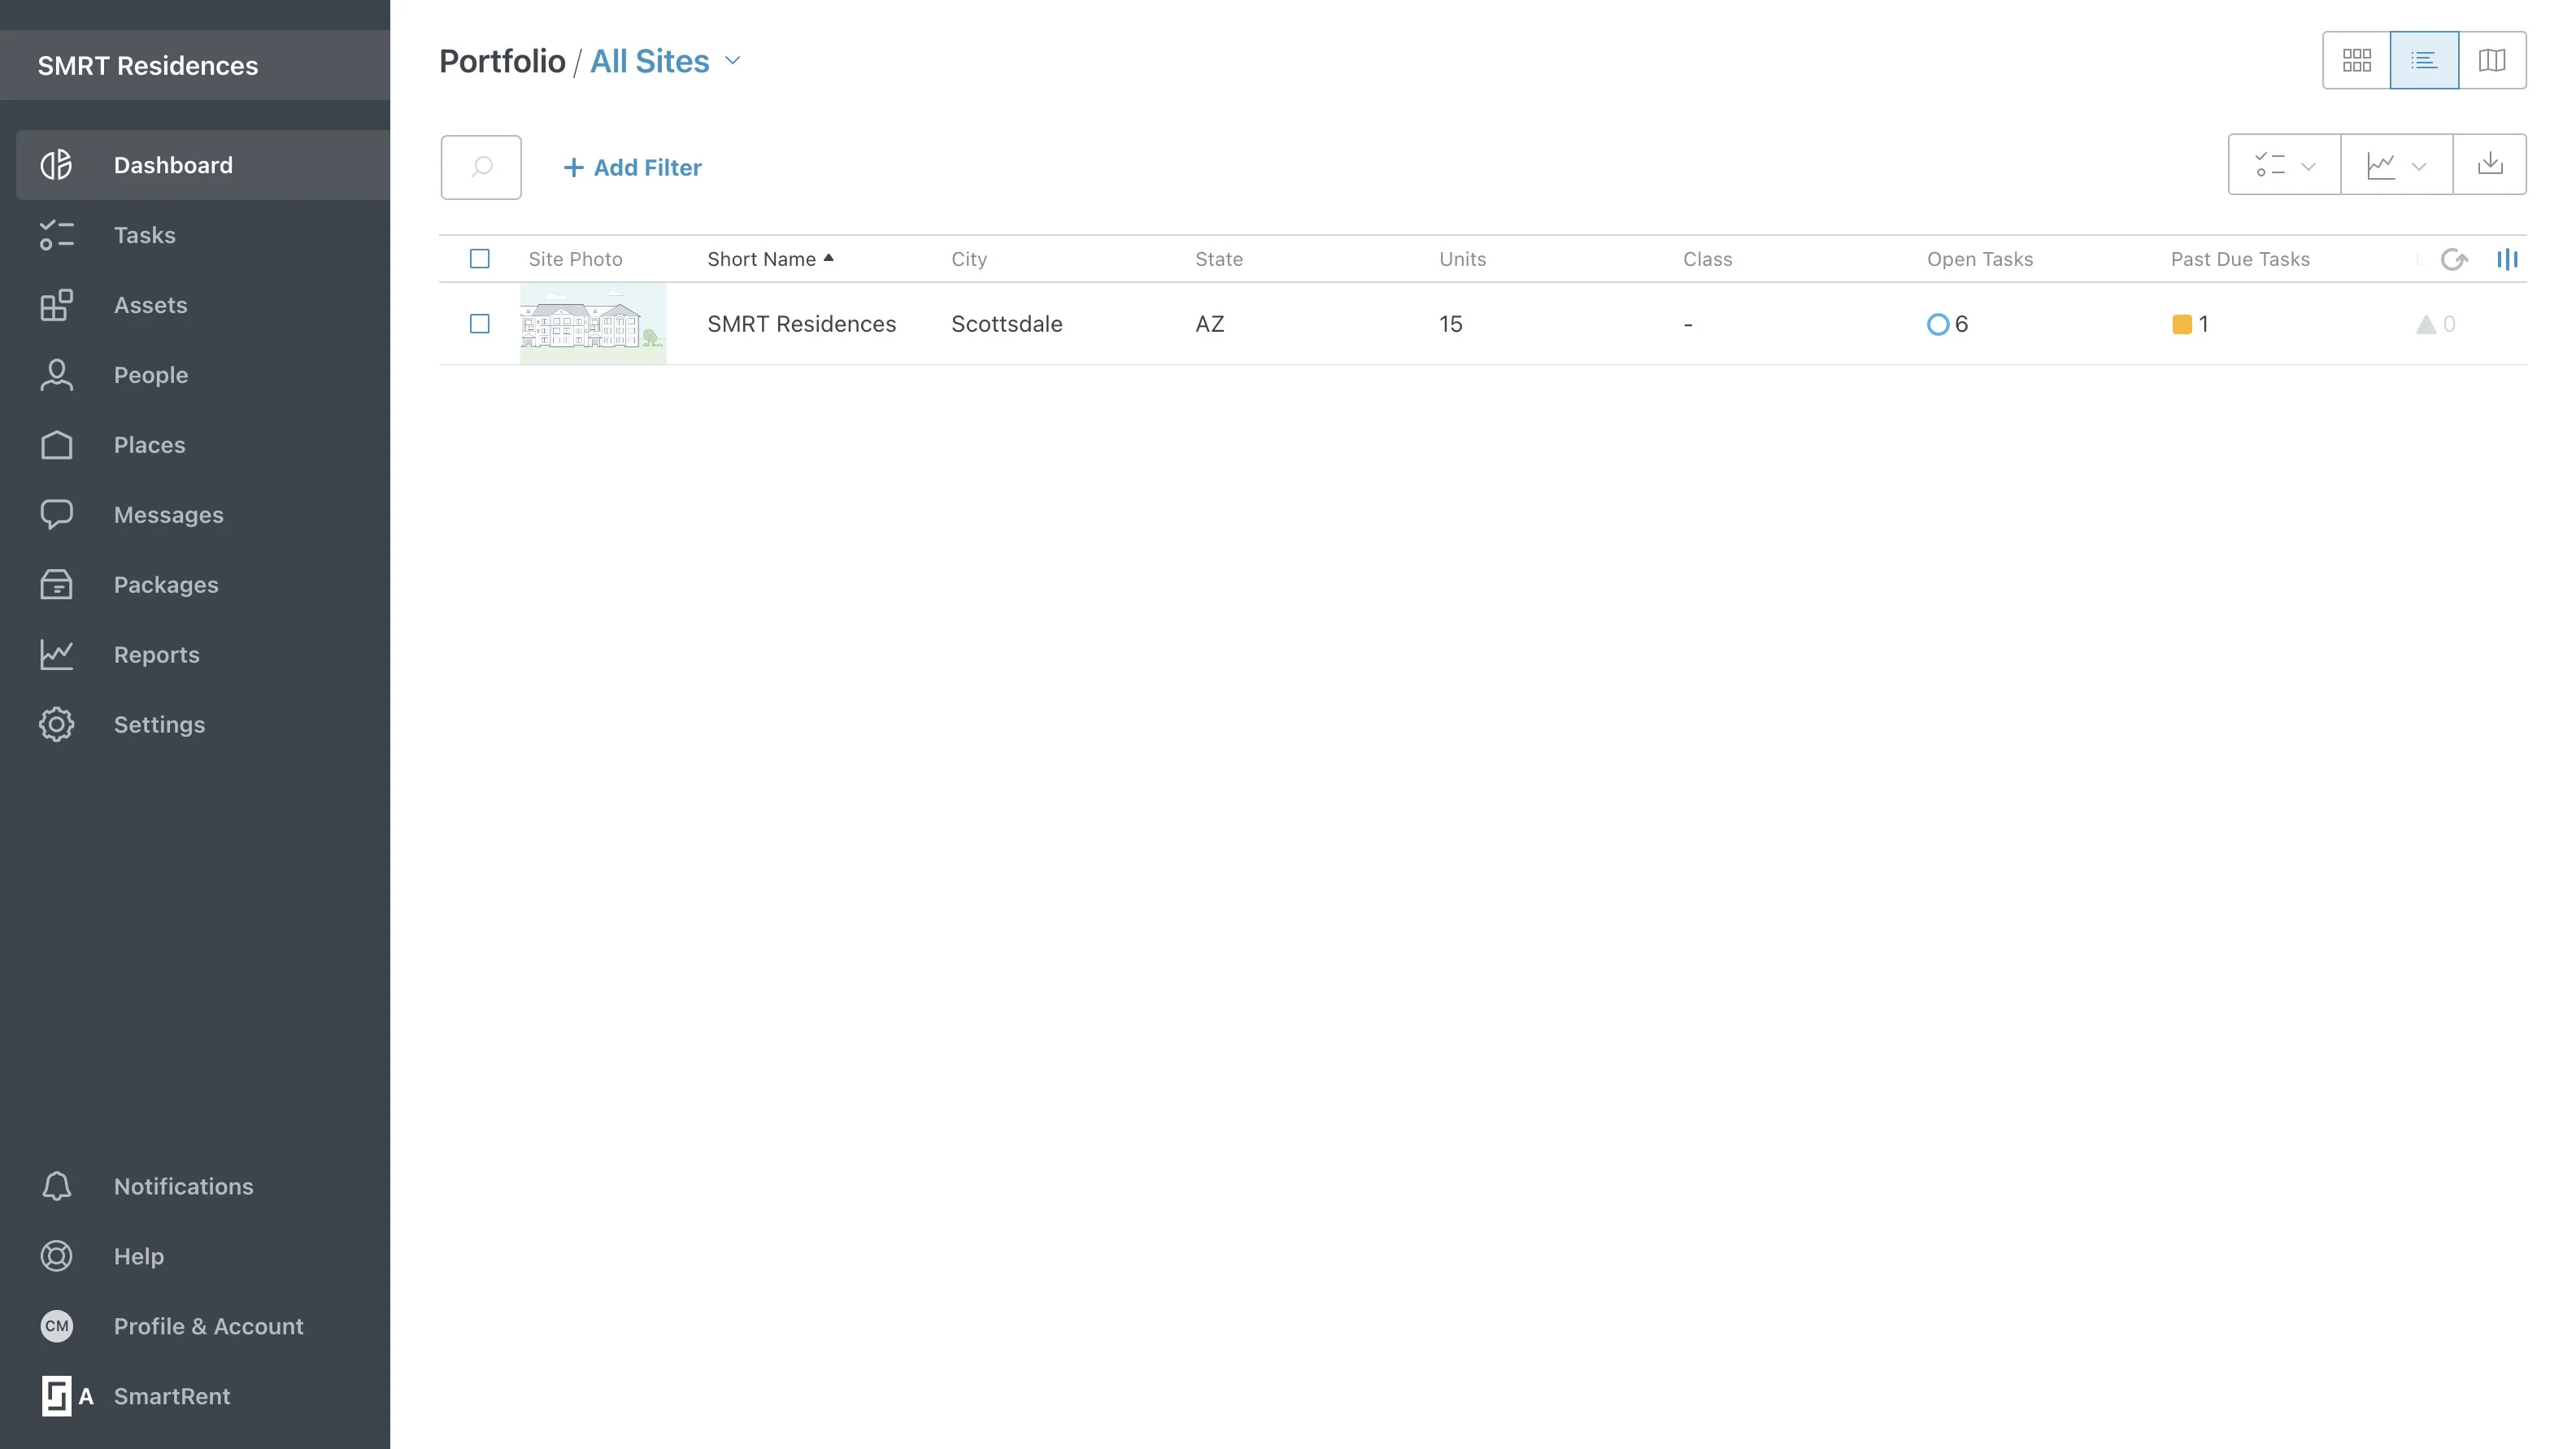Switch to grid view

click(x=2356, y=61)
